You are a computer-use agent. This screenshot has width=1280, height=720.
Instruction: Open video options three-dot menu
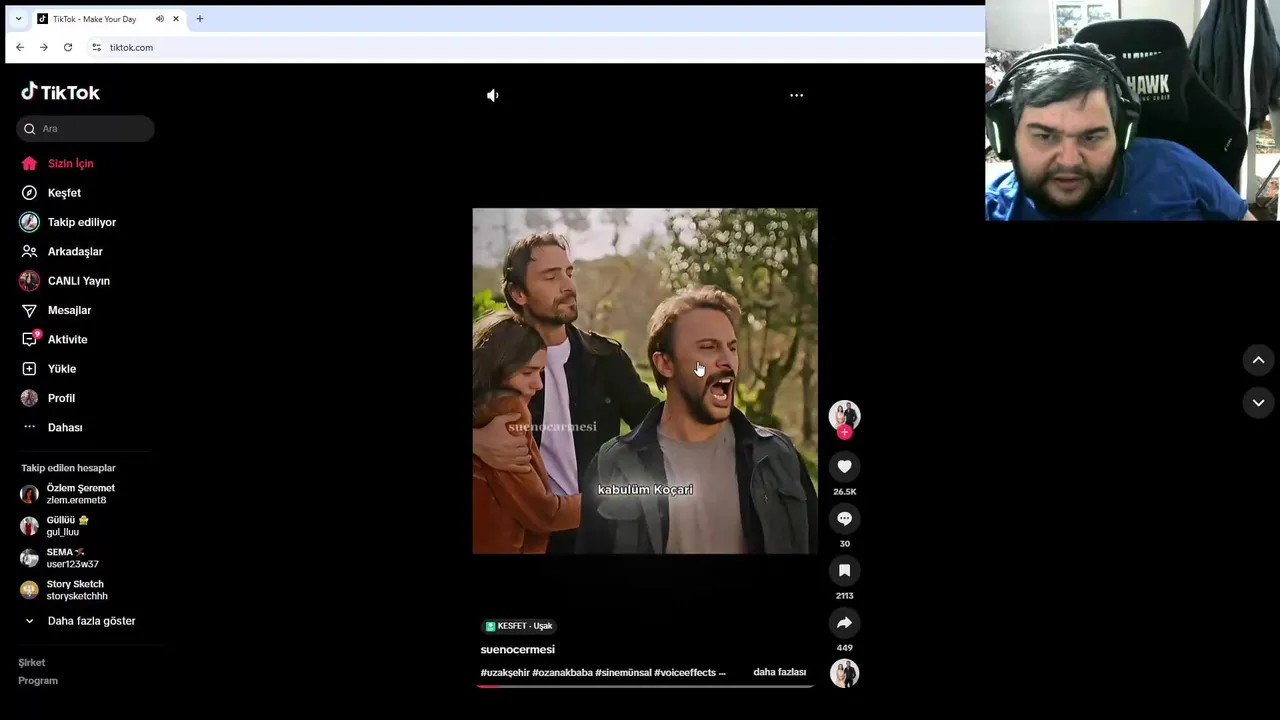pyautogui.click(x=796, y=95)
